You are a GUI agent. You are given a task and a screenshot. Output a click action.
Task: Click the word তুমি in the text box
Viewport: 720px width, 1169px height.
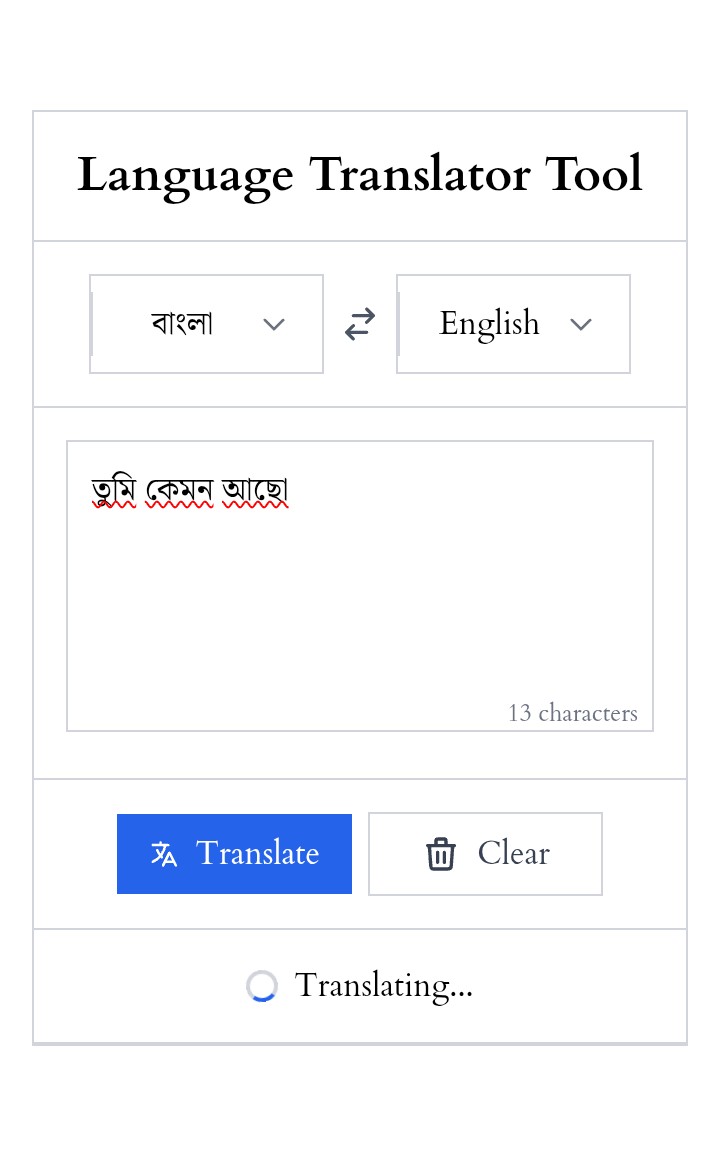[x=115, y=491]
